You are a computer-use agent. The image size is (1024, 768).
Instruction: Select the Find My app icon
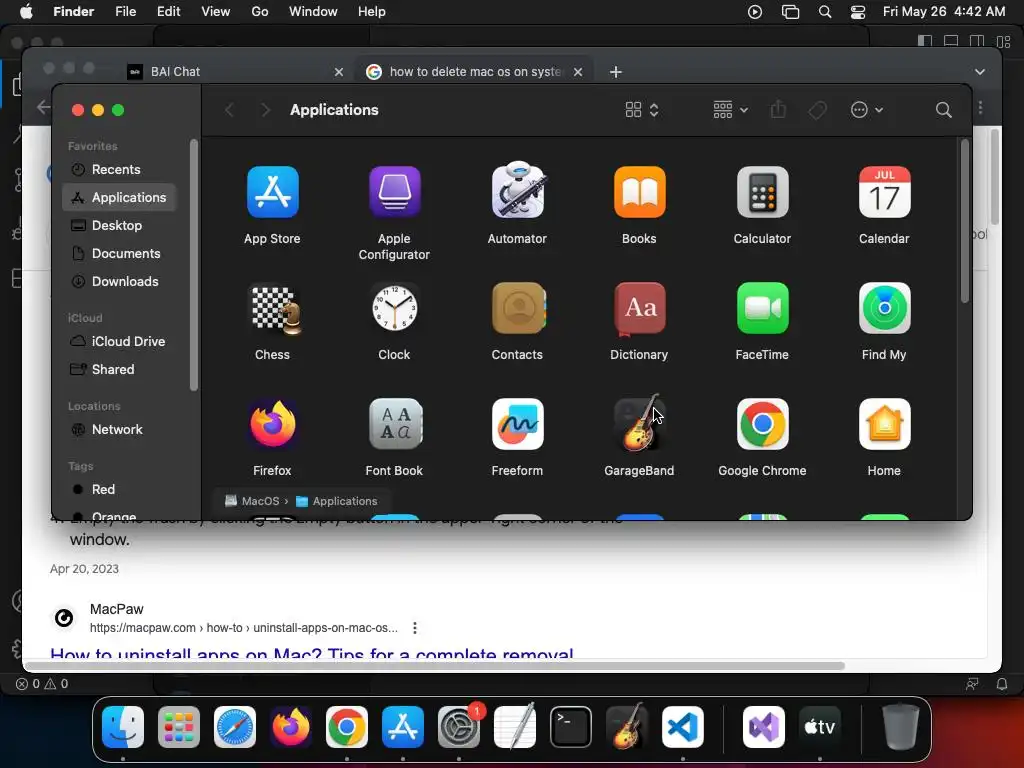(x=884, y=308)
